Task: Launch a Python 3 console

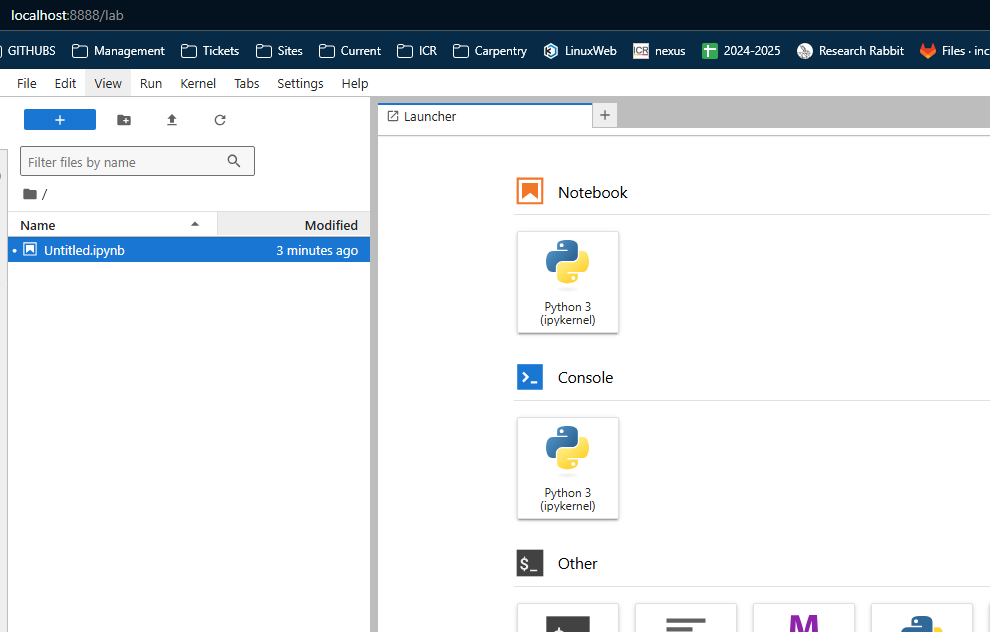Action: tap(568, 468)
